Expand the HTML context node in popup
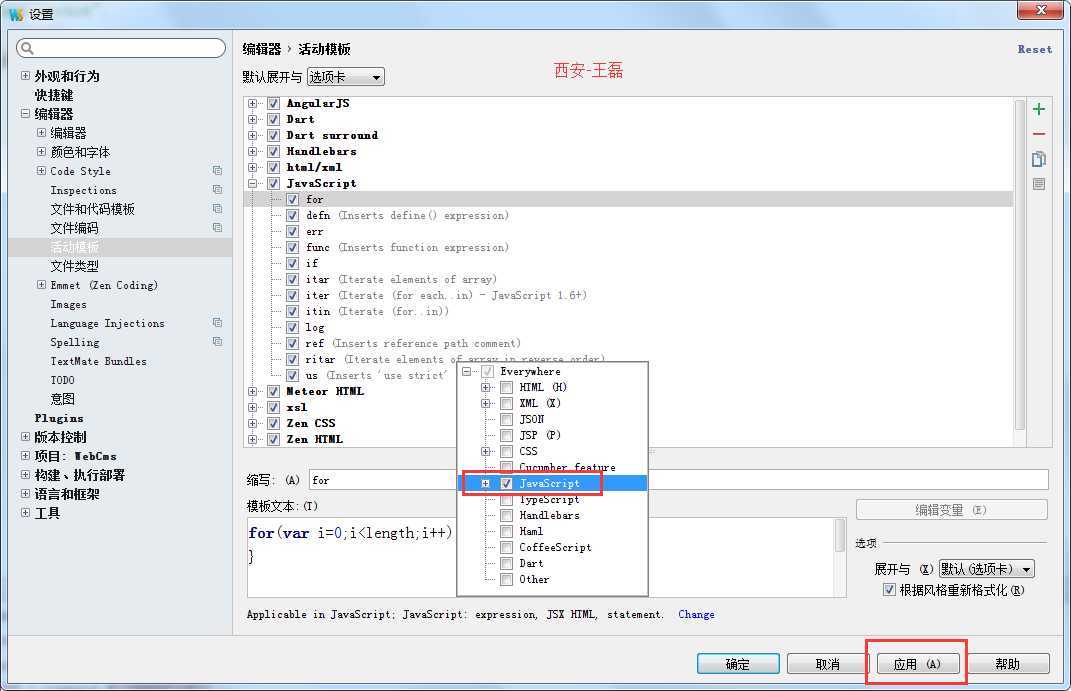 pos(486,387)
